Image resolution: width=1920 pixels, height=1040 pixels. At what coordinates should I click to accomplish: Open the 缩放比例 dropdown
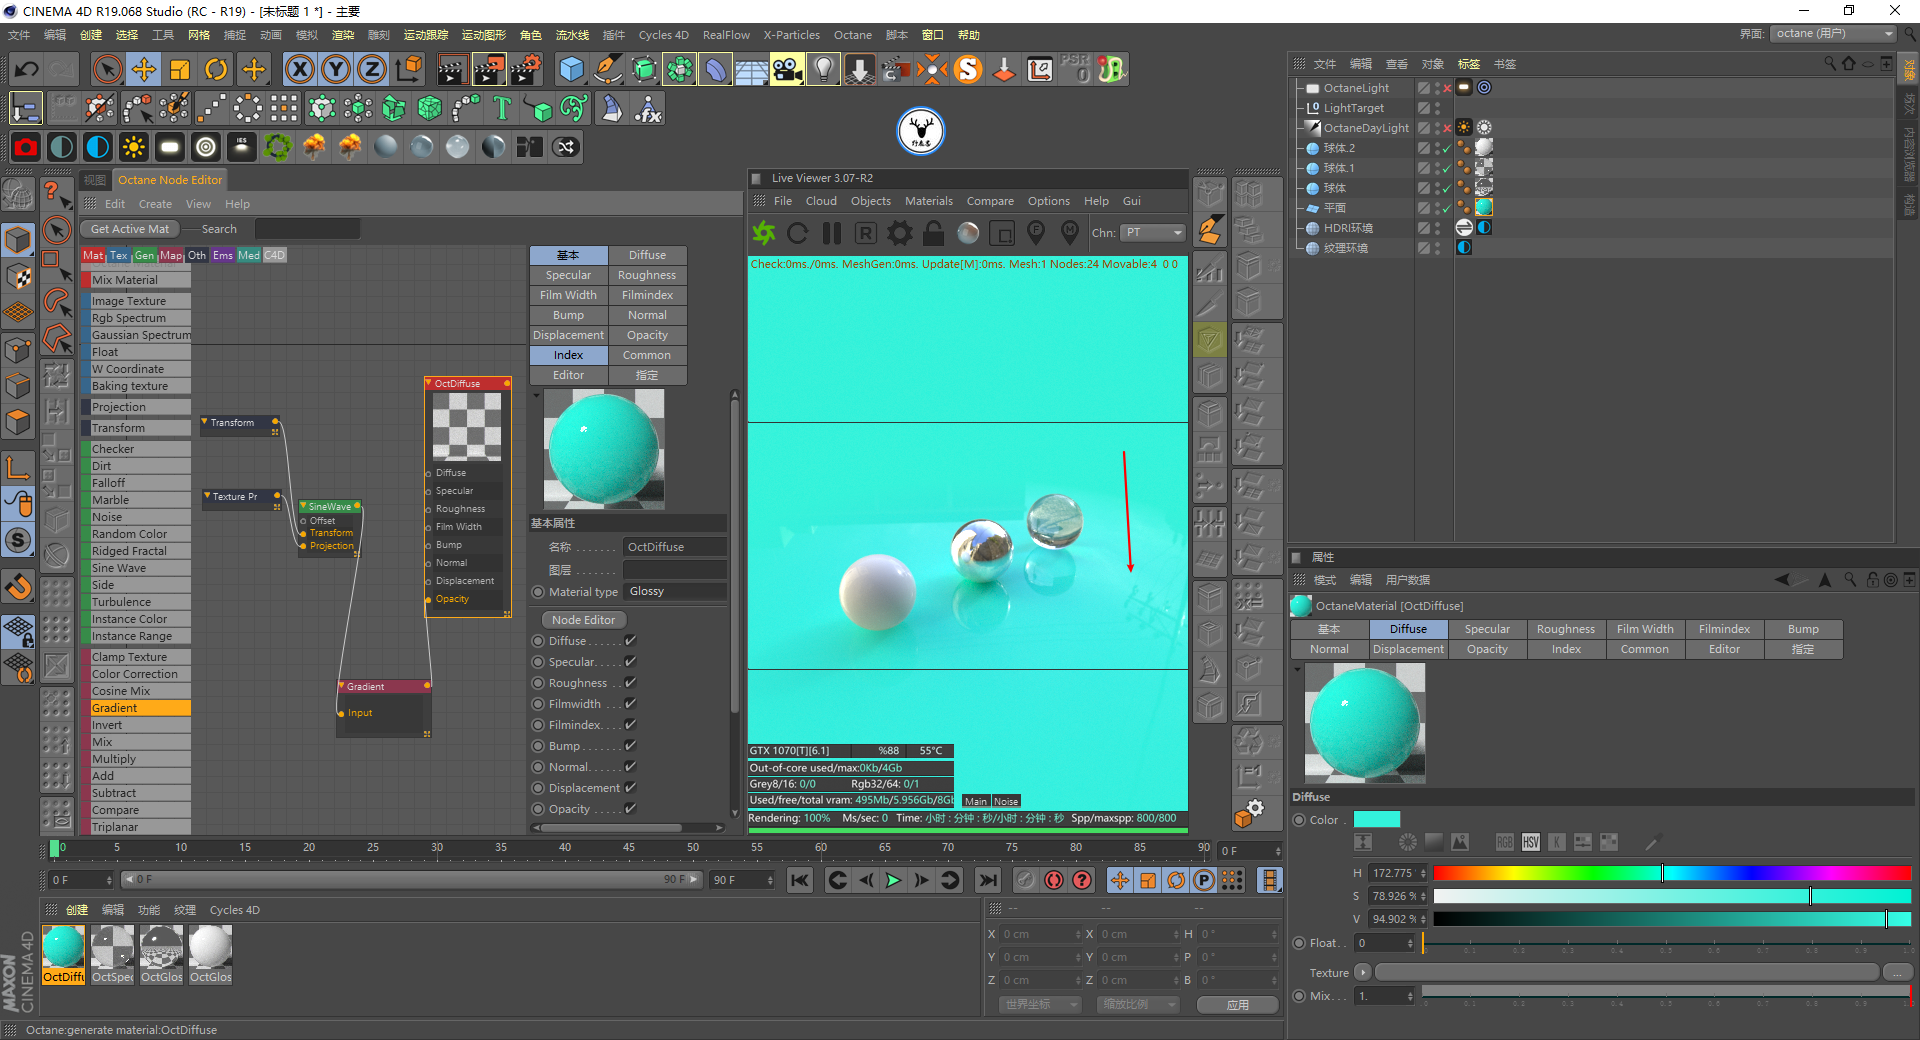click(1138, 1004)
